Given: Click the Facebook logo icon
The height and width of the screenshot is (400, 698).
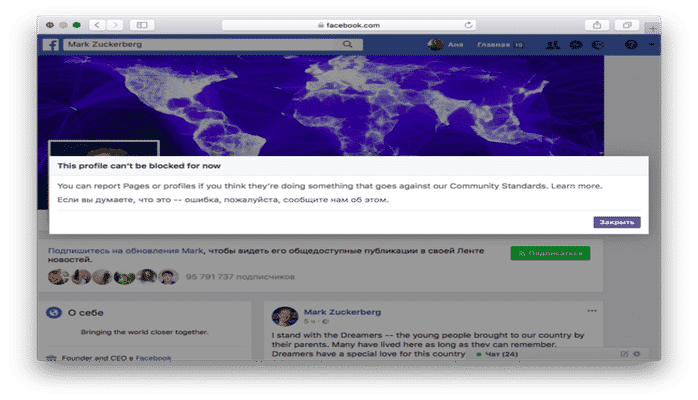Looking at the screenshot, I should pos(51,45).
